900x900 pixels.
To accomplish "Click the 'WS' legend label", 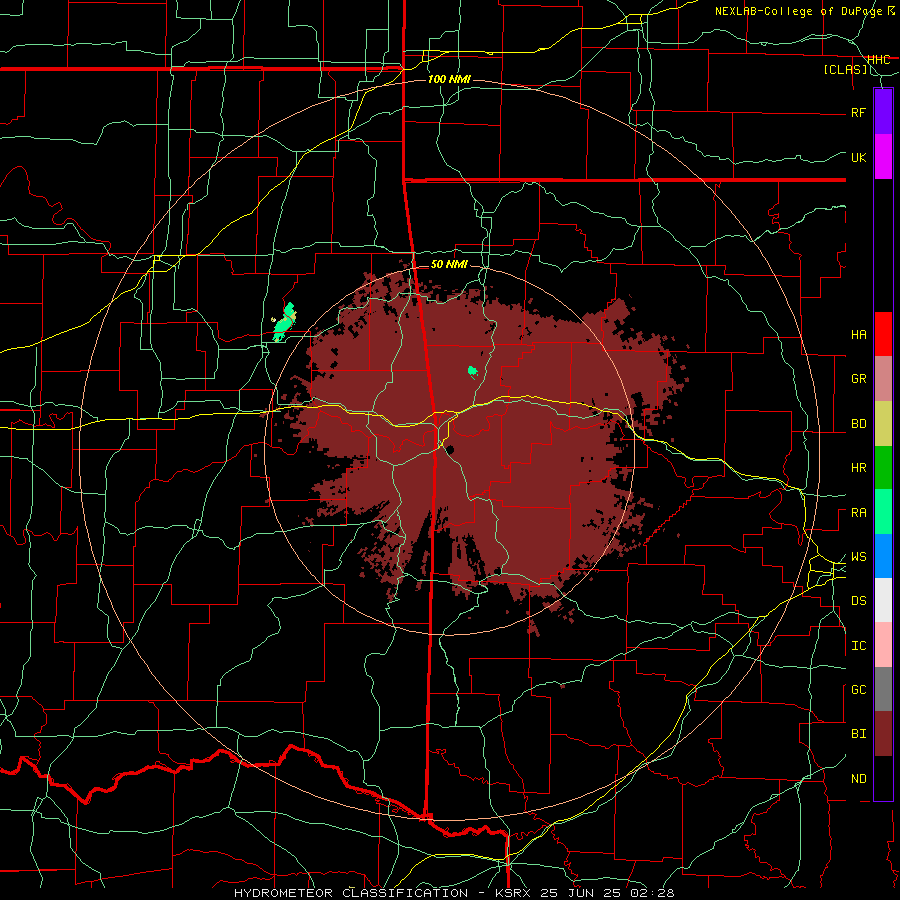I will tap(859, 557).
